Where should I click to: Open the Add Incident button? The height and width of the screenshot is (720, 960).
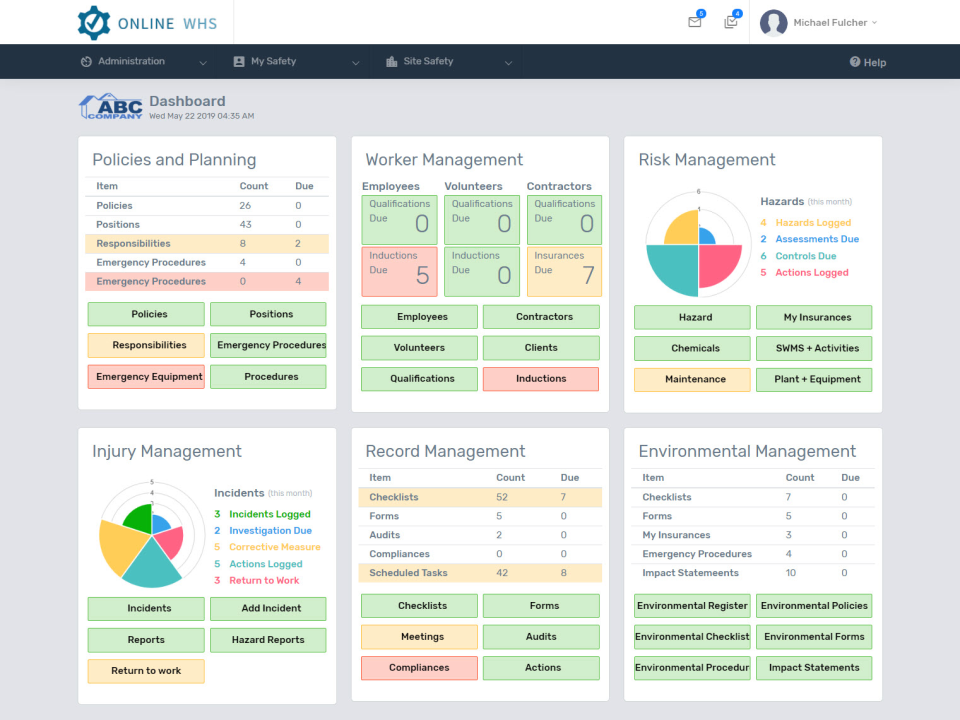268,608
